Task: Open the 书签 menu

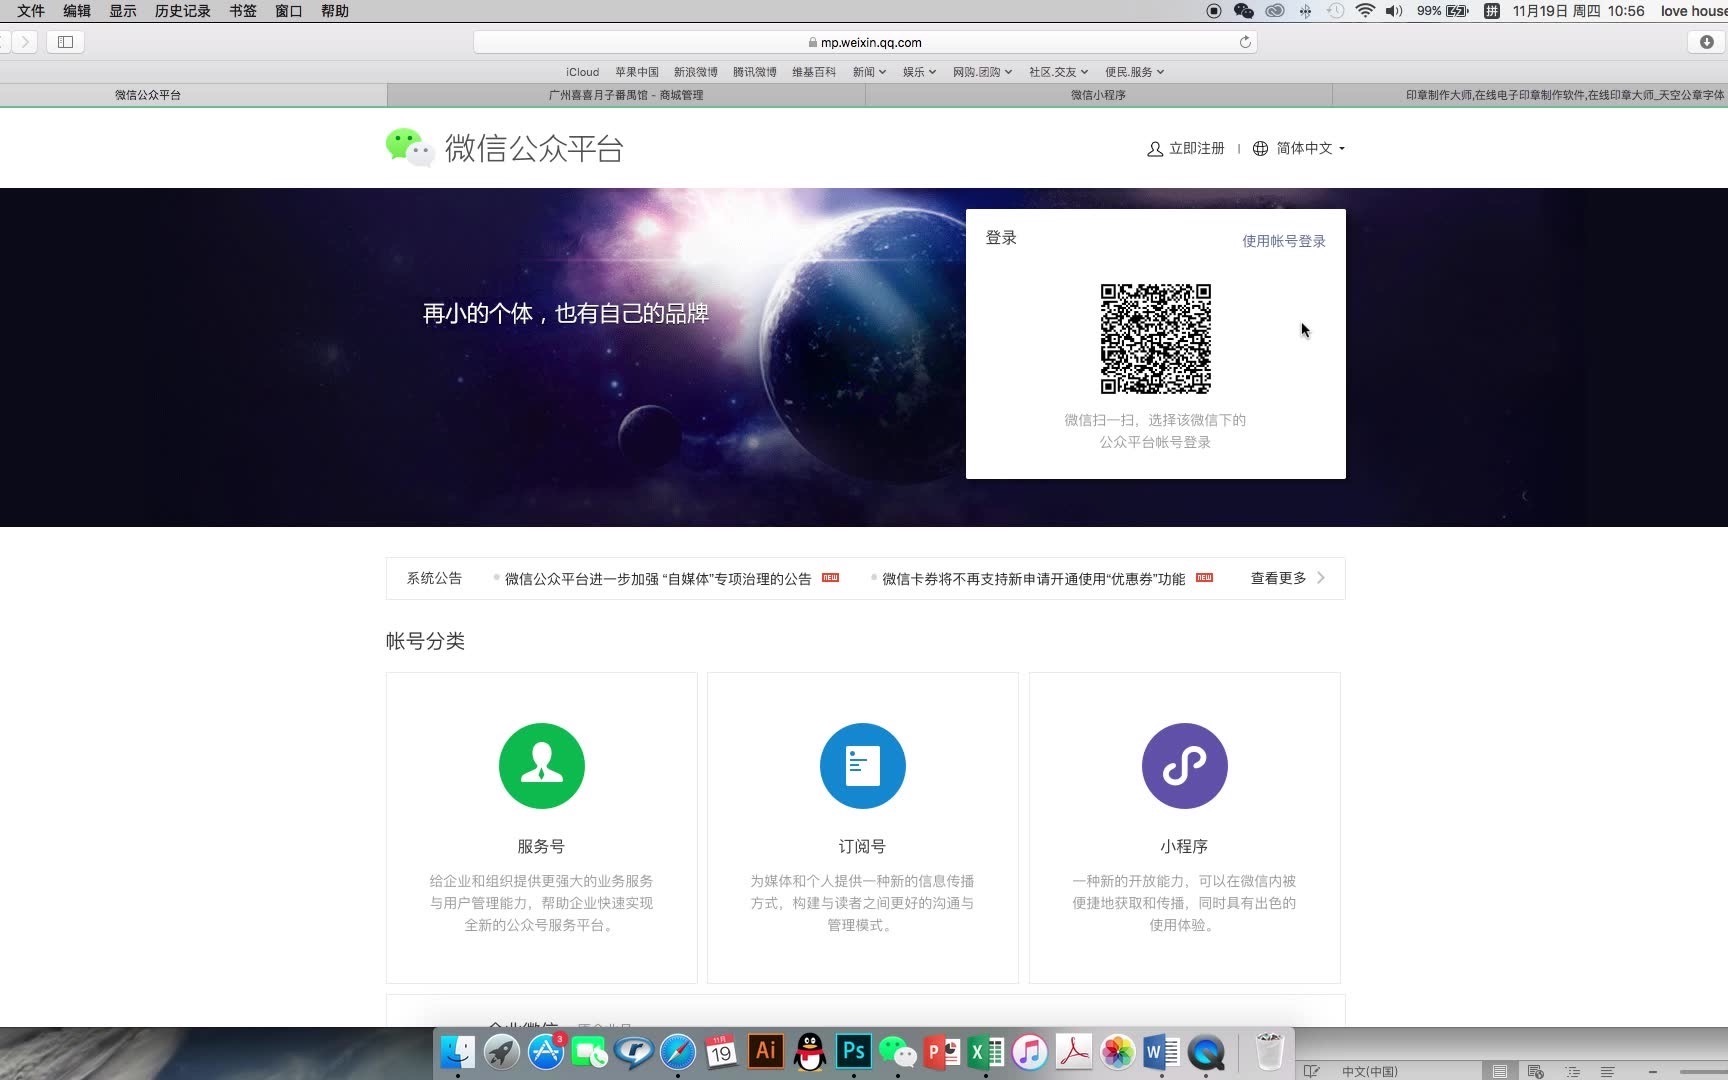Action: click(243, 11)
